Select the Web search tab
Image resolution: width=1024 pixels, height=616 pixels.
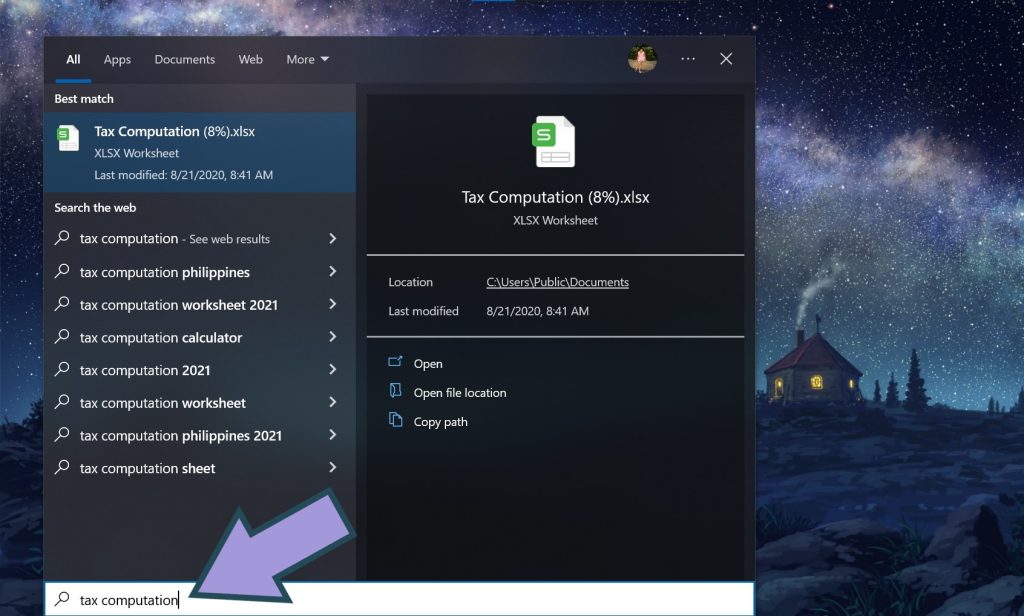[250, 59]
